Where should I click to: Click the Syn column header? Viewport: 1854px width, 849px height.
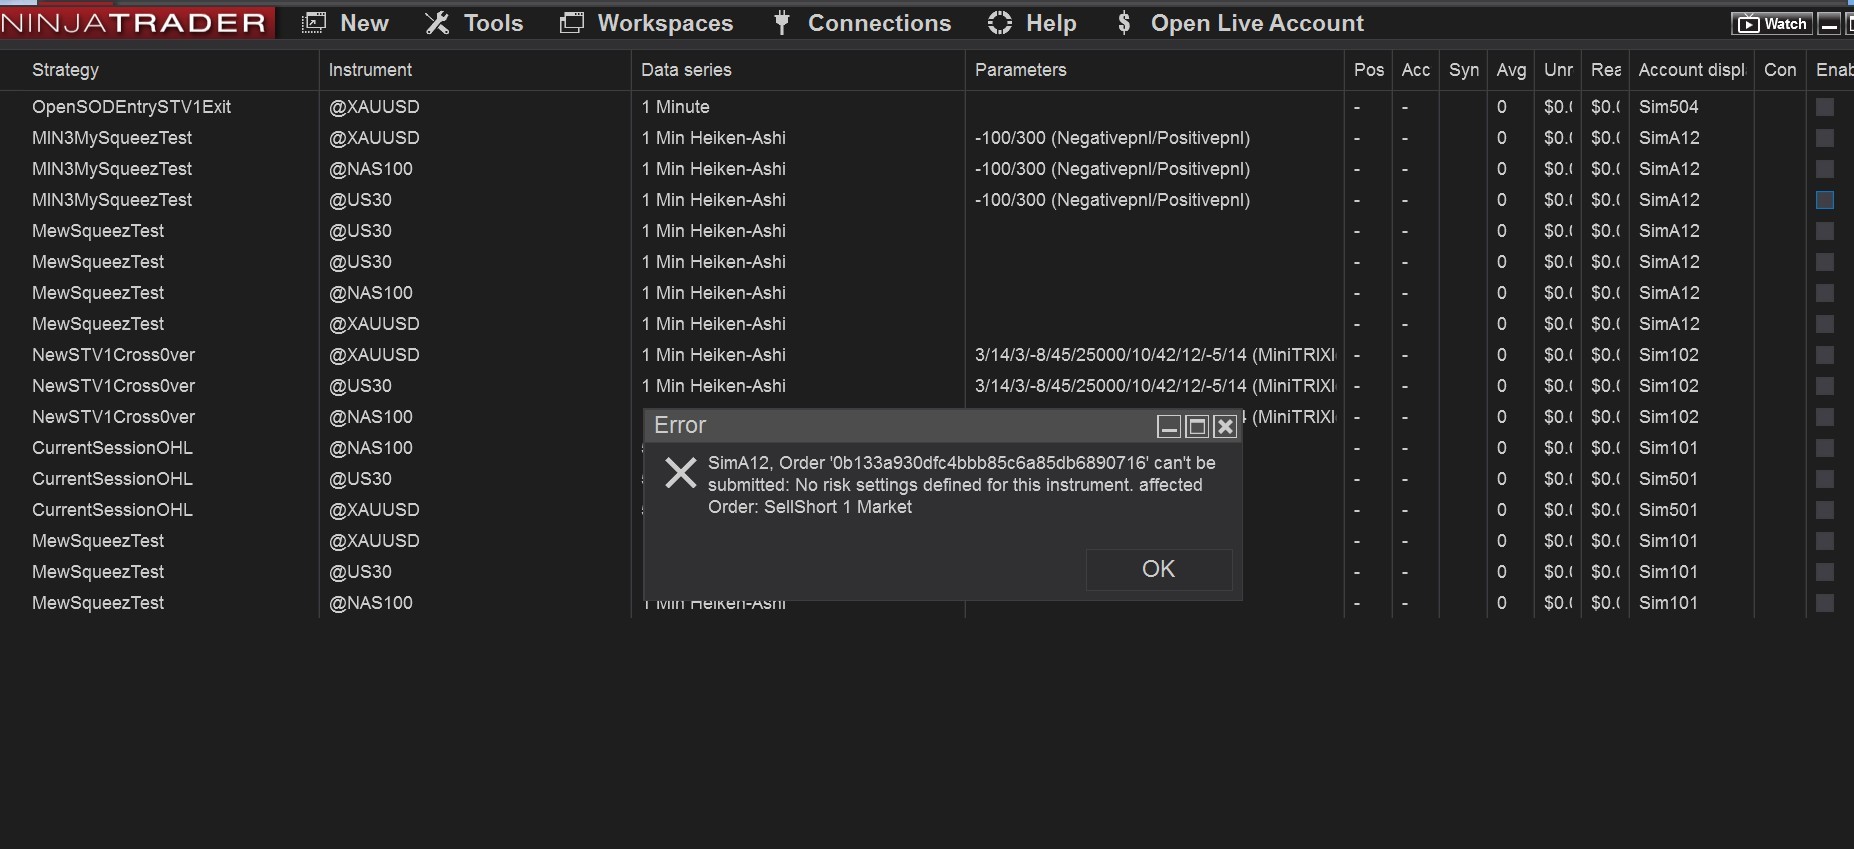(1463, 70)
